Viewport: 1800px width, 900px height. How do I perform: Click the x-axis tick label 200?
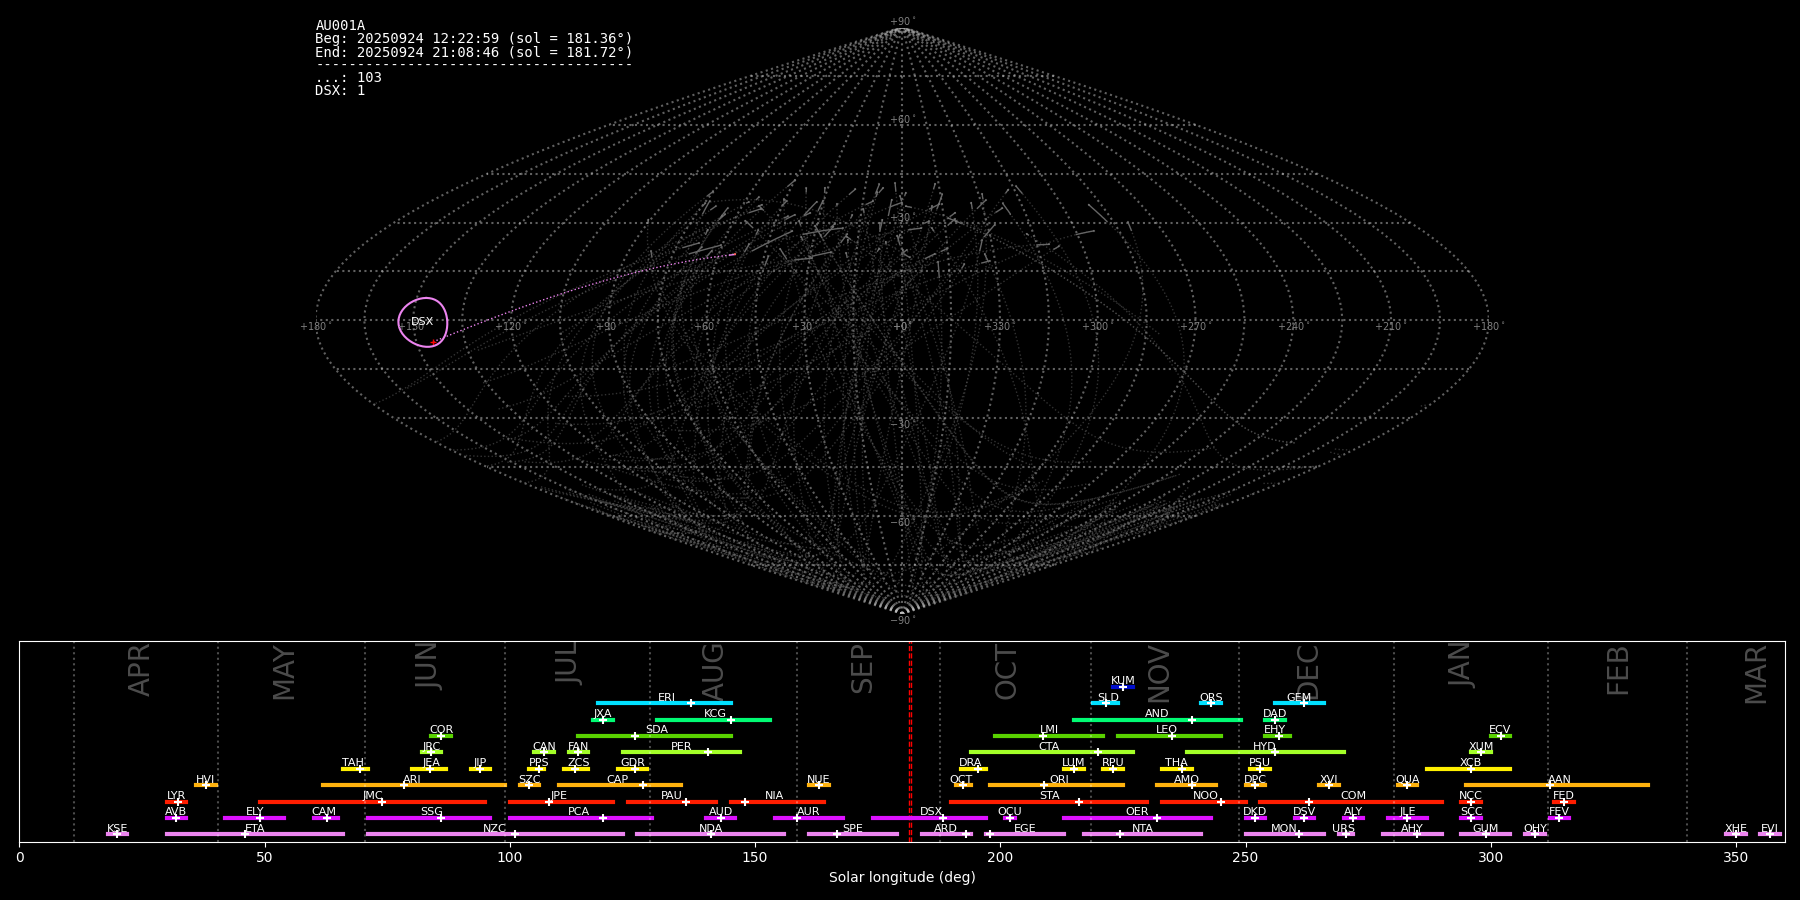coord(1000,857)
